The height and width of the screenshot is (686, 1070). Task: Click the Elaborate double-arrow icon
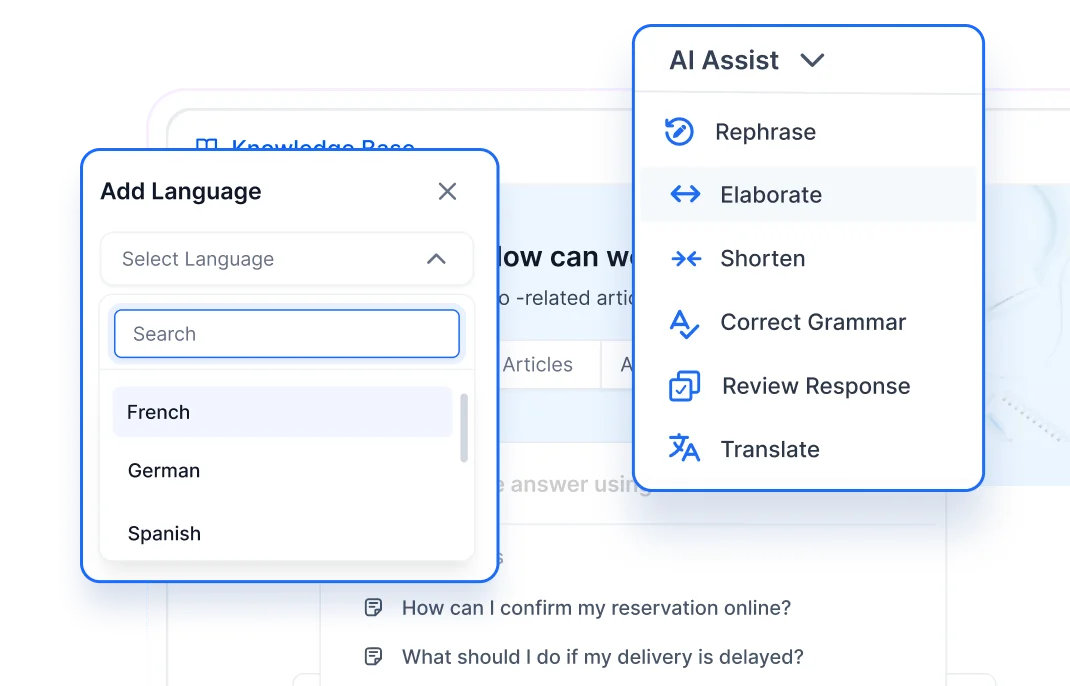pos(684,195)
